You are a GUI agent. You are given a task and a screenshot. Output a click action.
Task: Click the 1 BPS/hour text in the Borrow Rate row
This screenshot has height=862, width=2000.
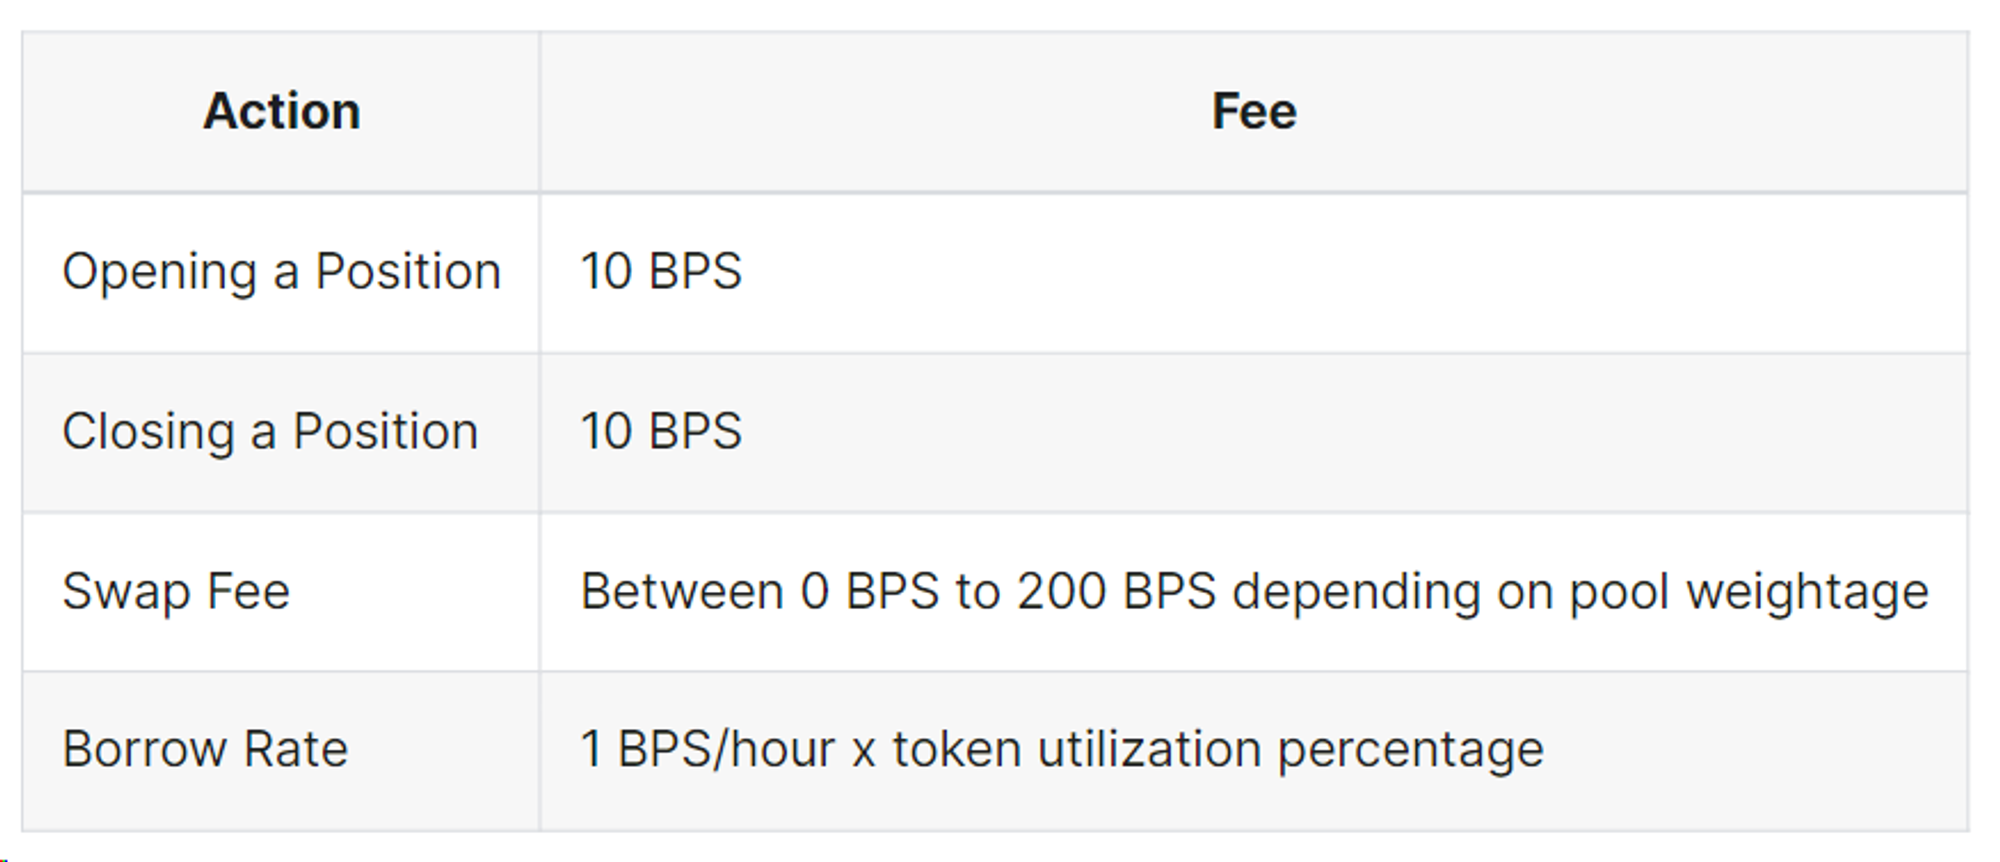(707, 749)
